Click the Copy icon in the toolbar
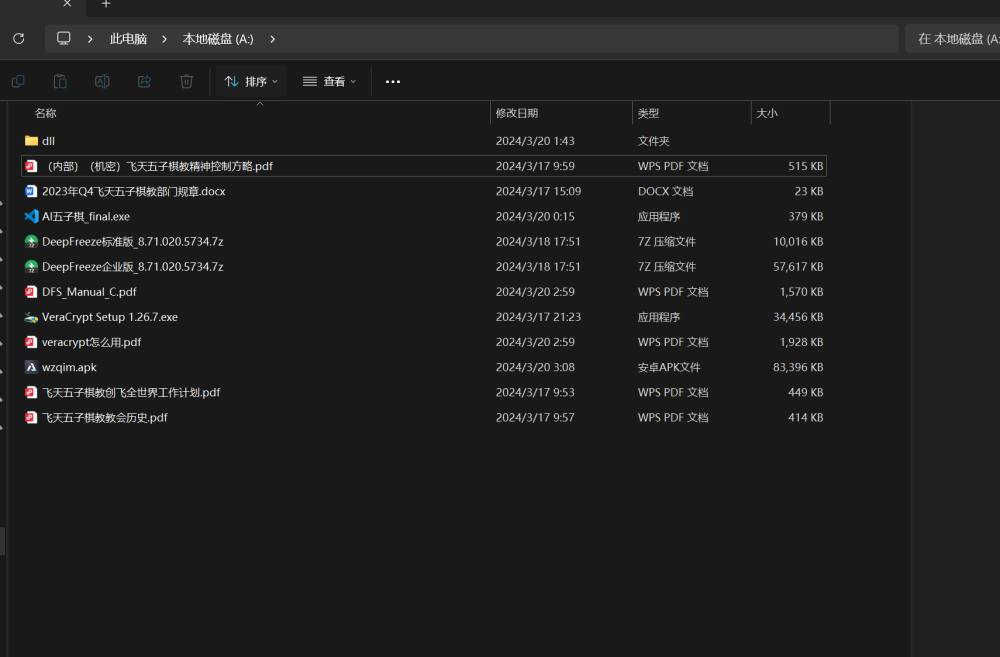Image resolution: width=1000 pixels, height=657 pixels. pyautogui.click(x=18, y=81)
